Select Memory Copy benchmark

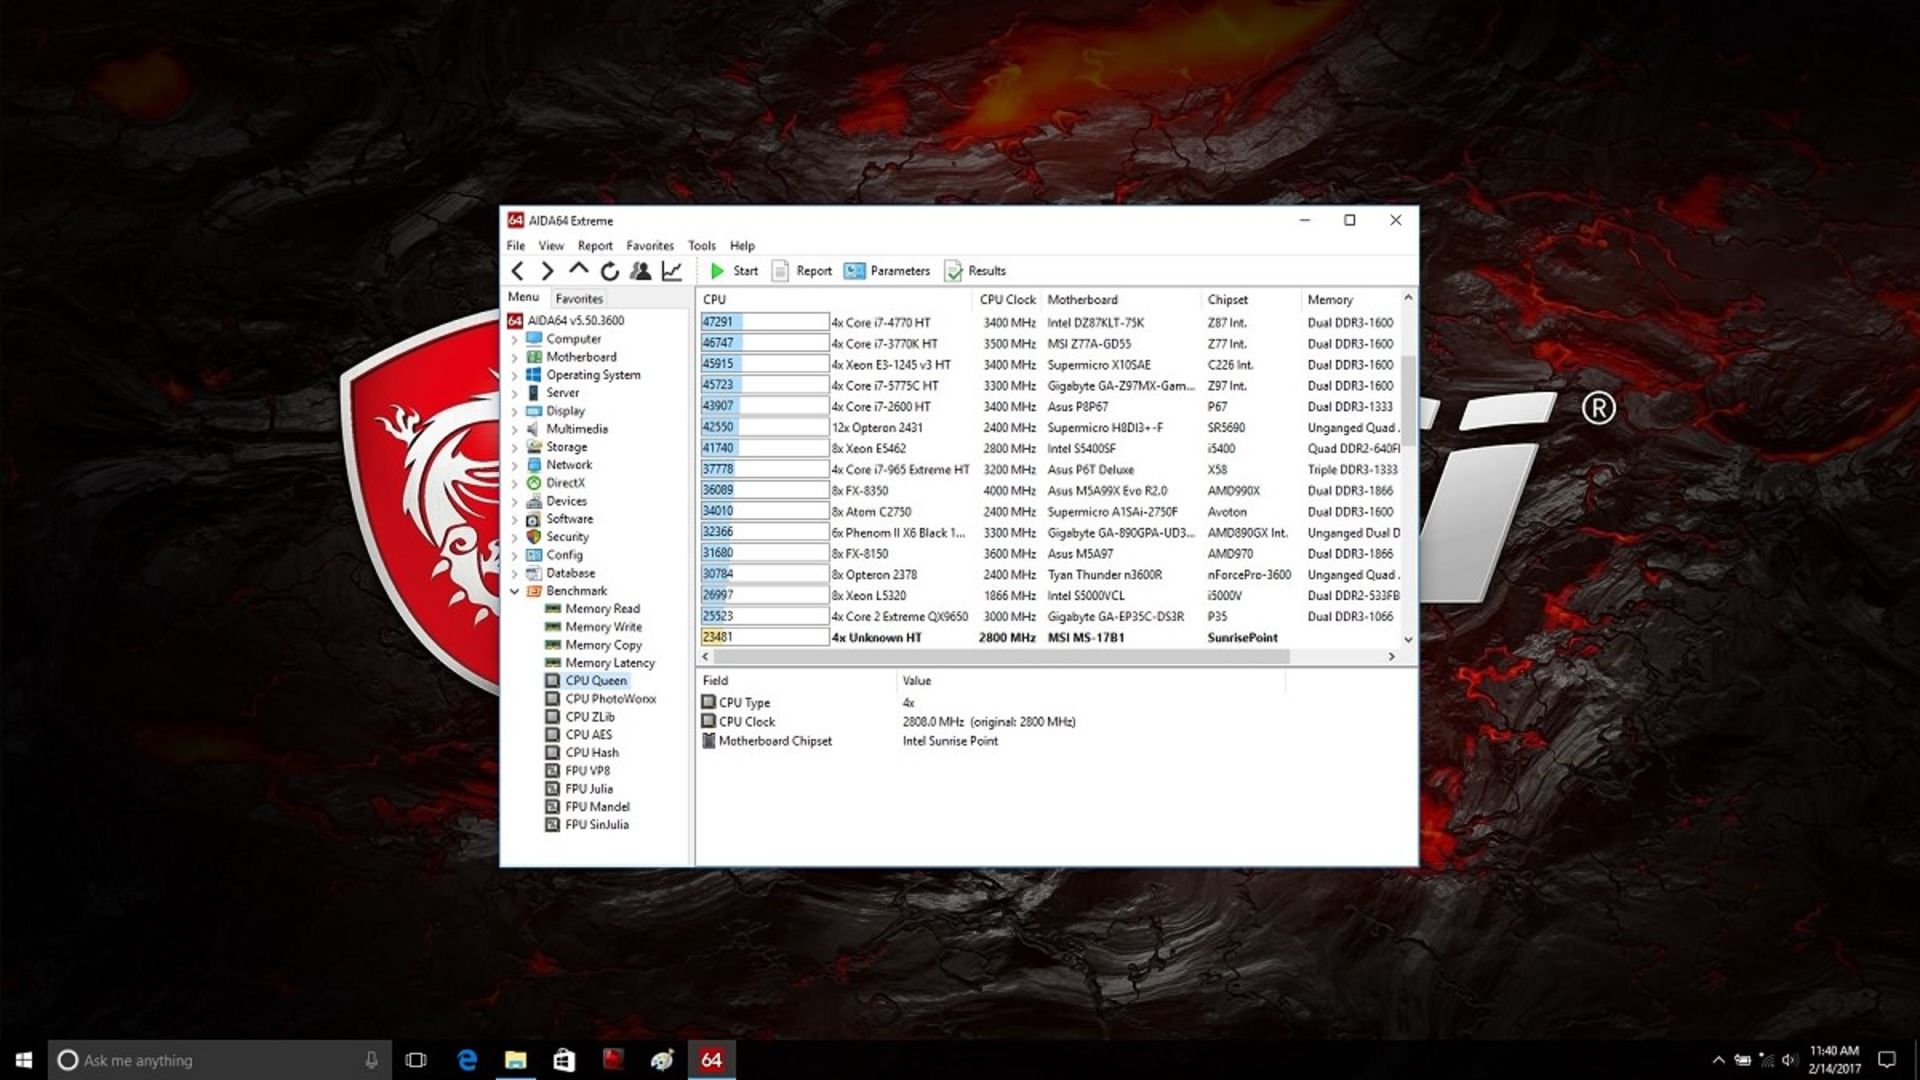[x=603, y=645]
